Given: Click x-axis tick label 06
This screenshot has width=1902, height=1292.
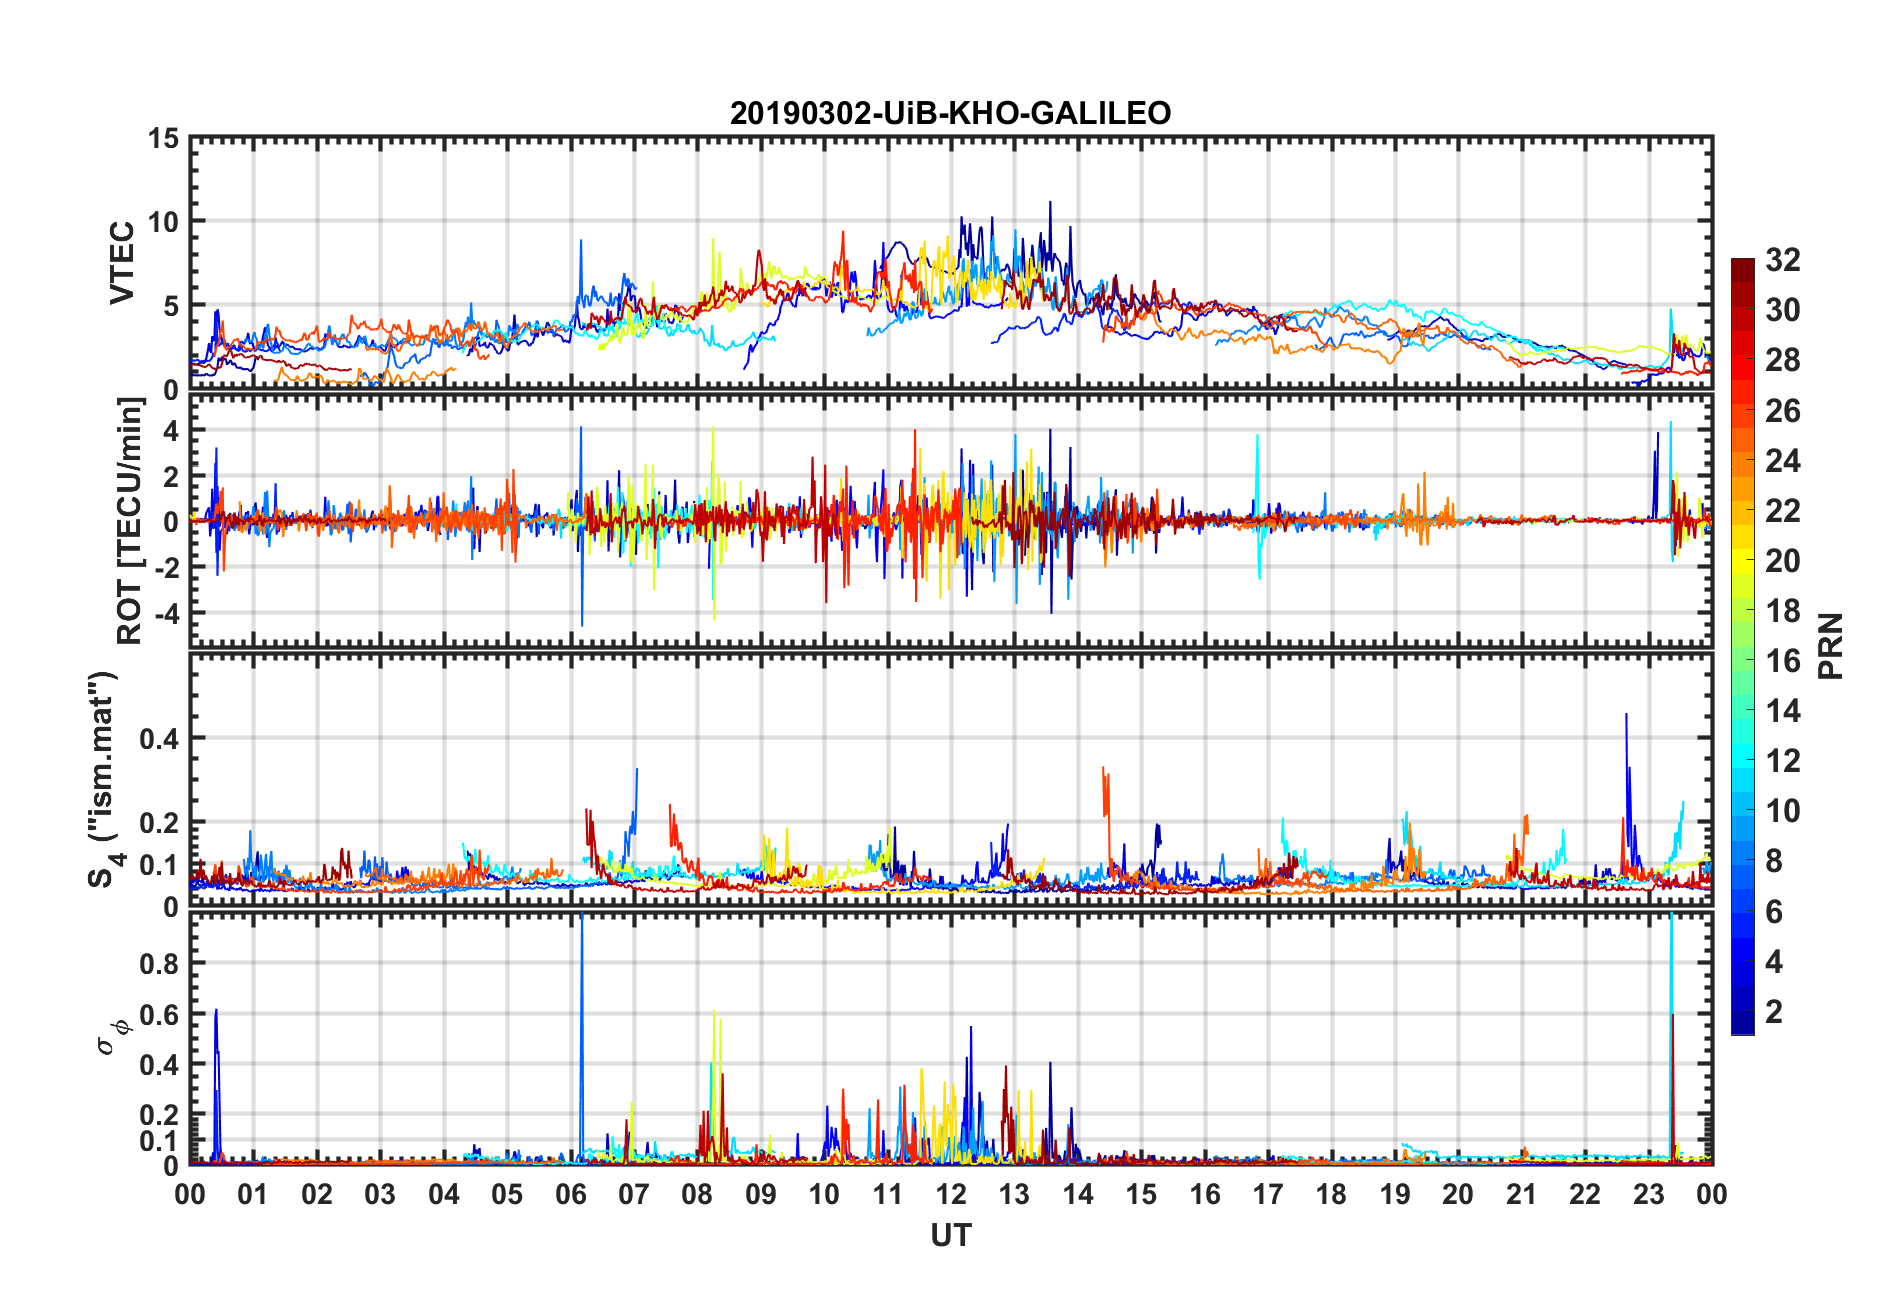Looking at the screenshot, I should [x=570, y=1194].
